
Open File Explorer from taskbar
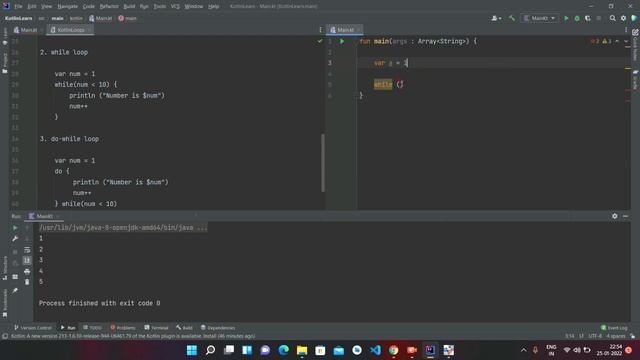pyautogui.click(x=302, y=350)
